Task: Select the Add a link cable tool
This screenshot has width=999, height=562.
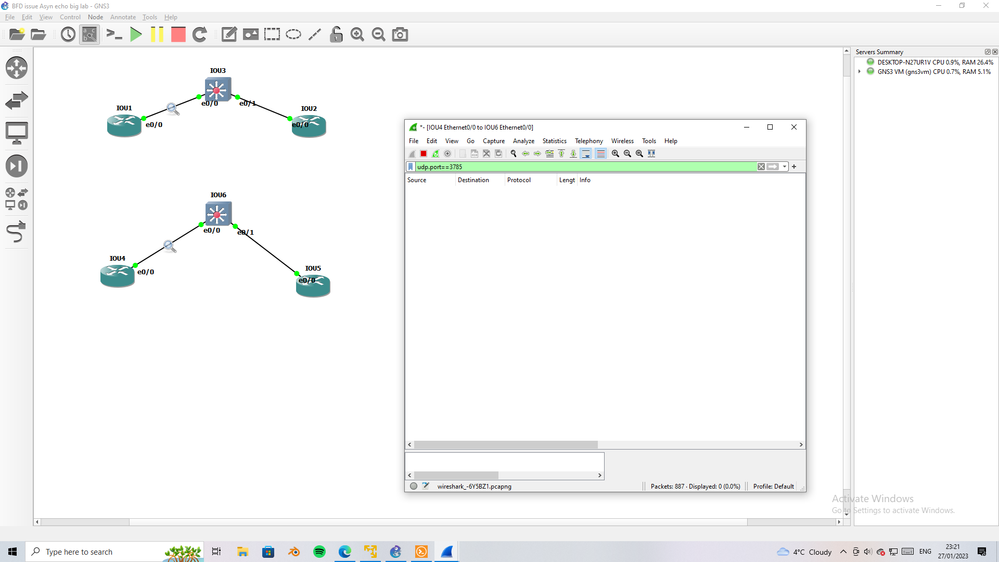Action: pyautogui.click(x=17, y=232)
